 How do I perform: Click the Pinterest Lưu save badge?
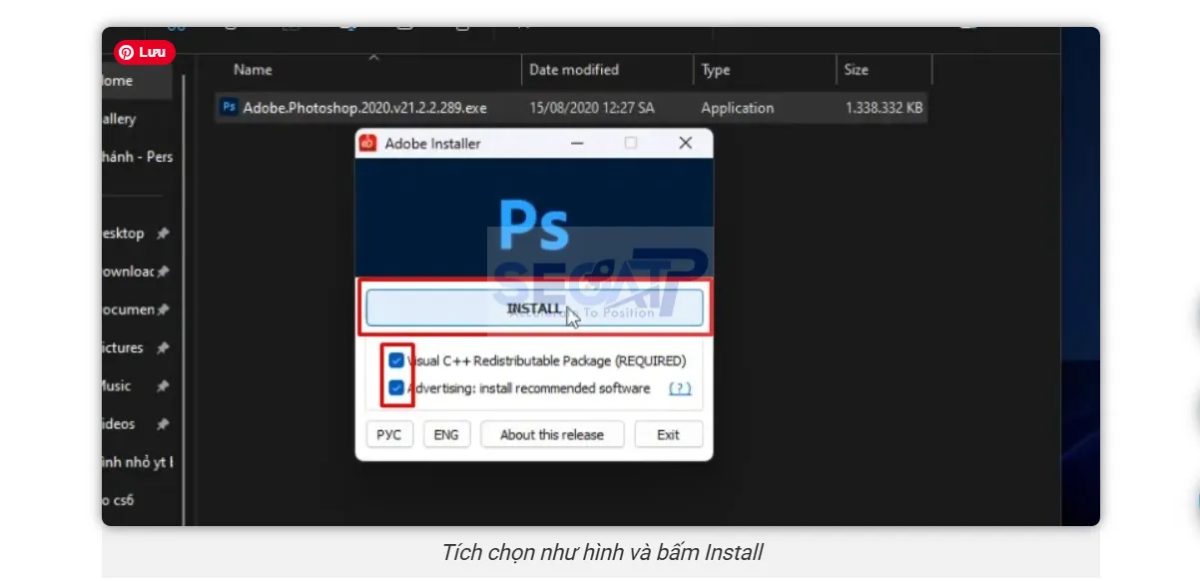click(144, 52)
